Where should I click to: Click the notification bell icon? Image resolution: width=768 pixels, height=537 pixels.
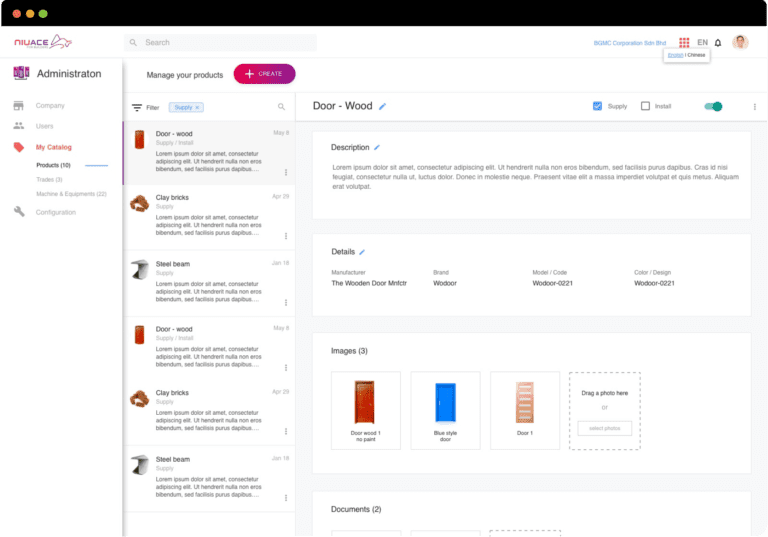coord(718,43)
